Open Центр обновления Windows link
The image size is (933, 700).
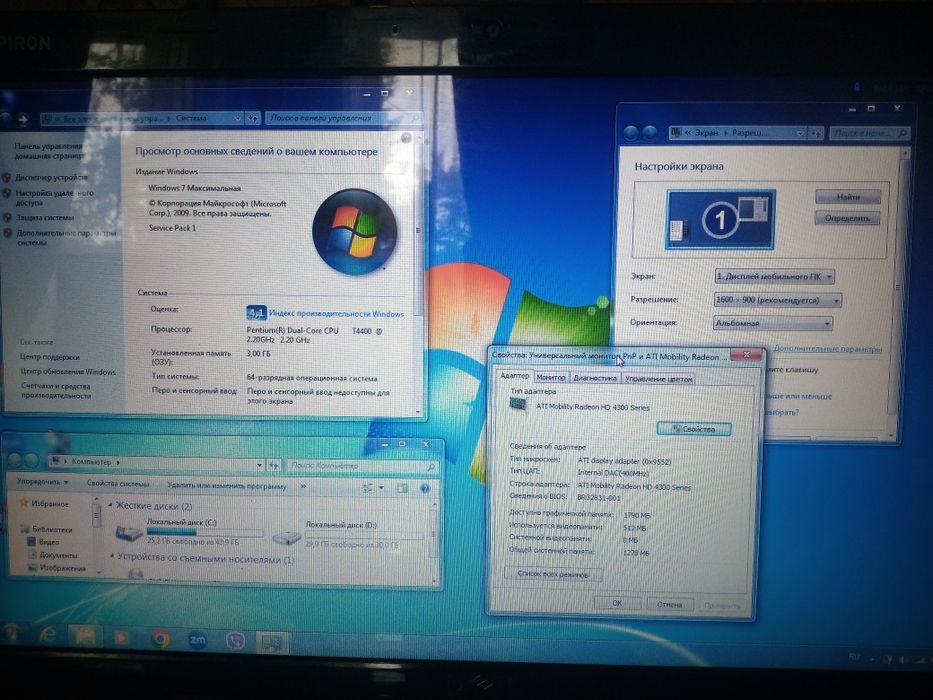[68, 371]
